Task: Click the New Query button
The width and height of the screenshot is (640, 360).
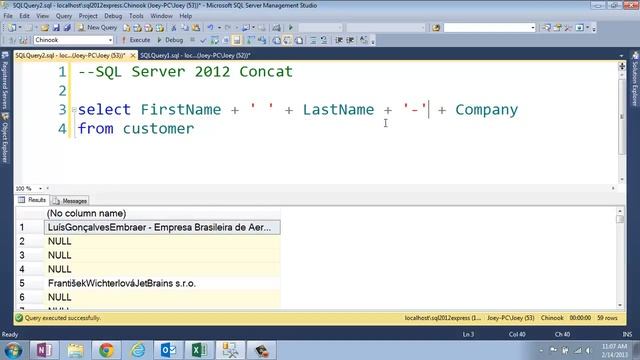Action: (97, 27)
